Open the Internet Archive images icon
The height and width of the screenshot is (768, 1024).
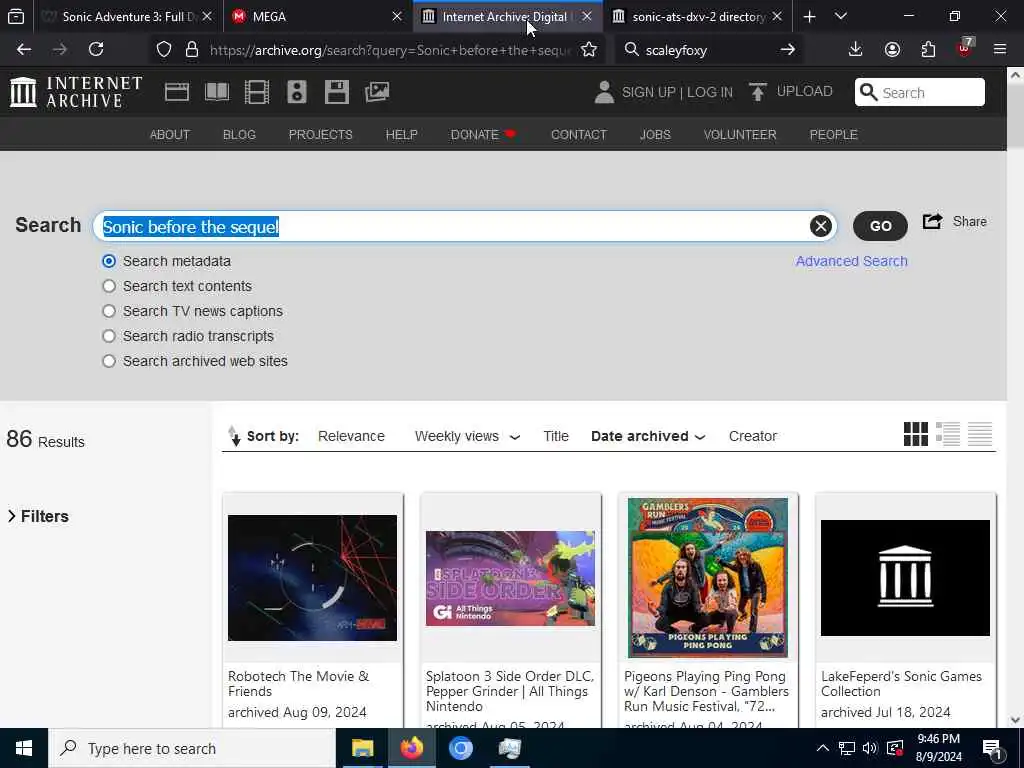[x=377, y=92]
